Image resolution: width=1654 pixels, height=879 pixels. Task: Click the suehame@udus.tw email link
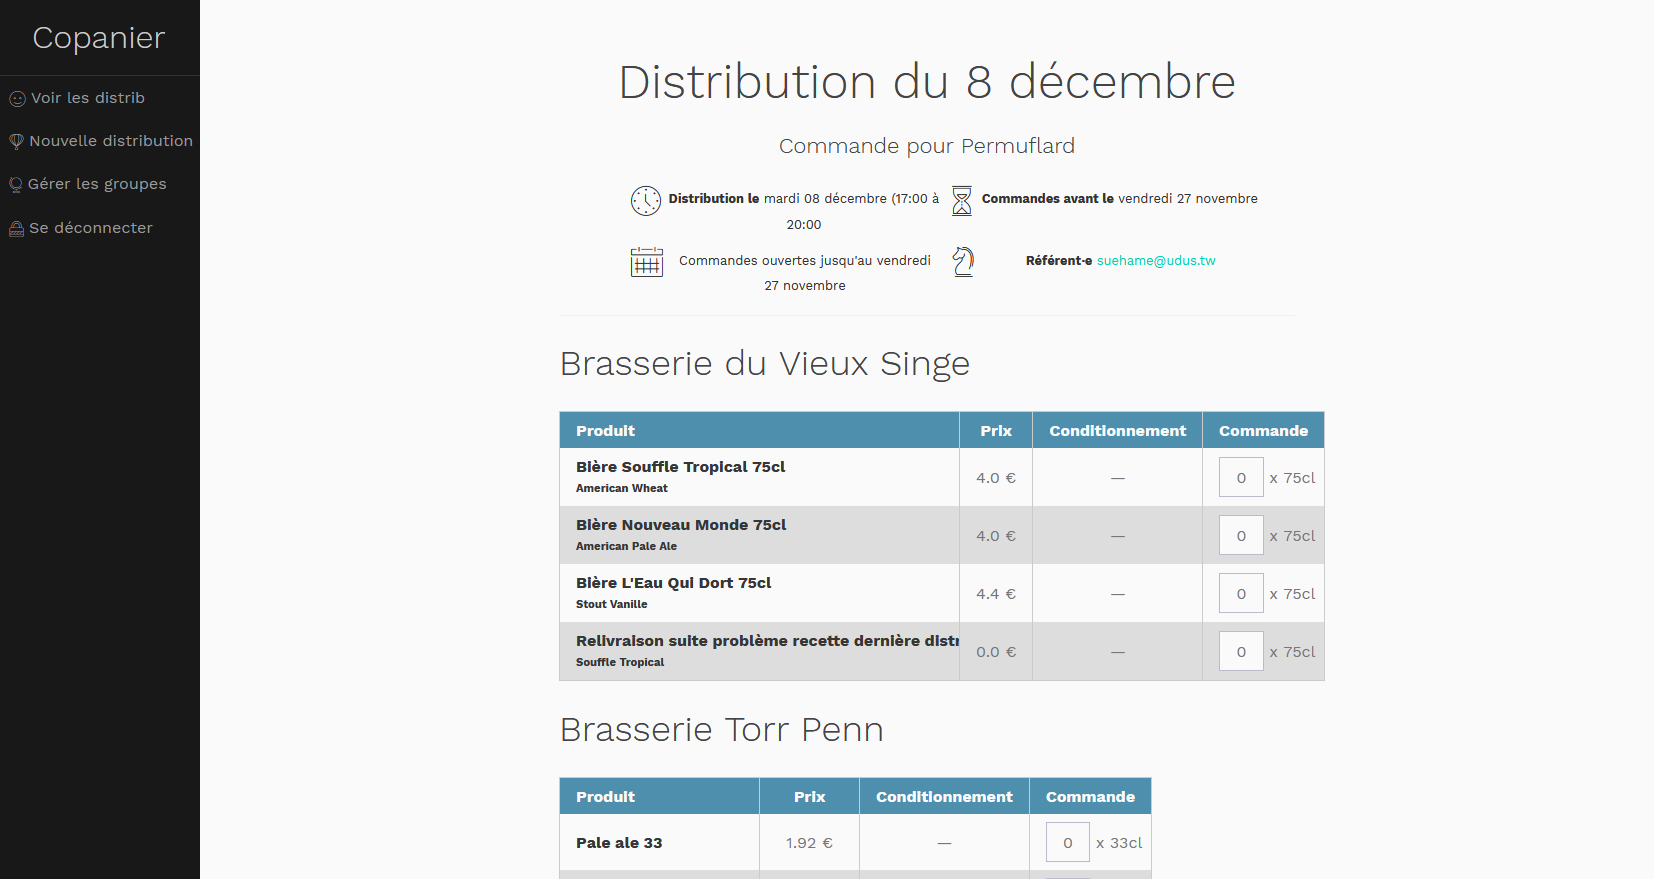click(1156, 261)
